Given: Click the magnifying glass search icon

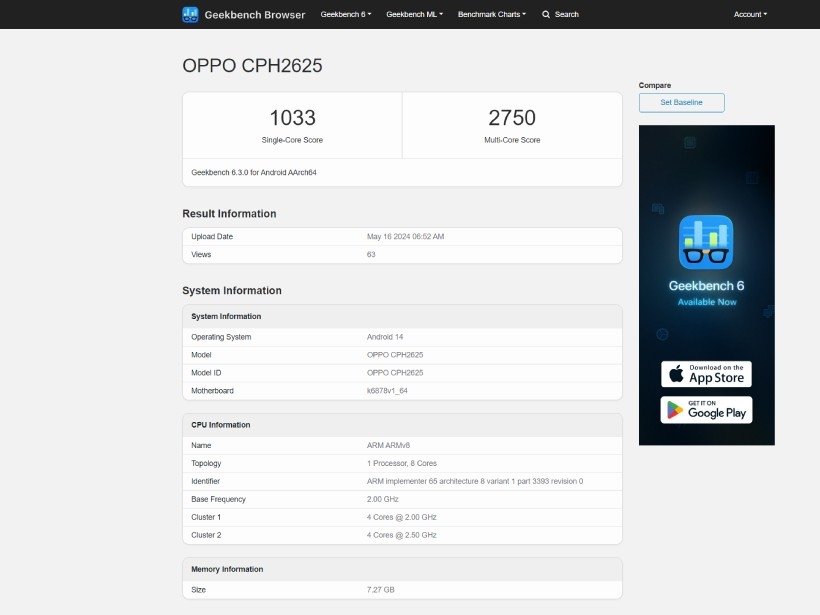Looking at the screenshot, I should pyautogui.click(x=546, y=15).
